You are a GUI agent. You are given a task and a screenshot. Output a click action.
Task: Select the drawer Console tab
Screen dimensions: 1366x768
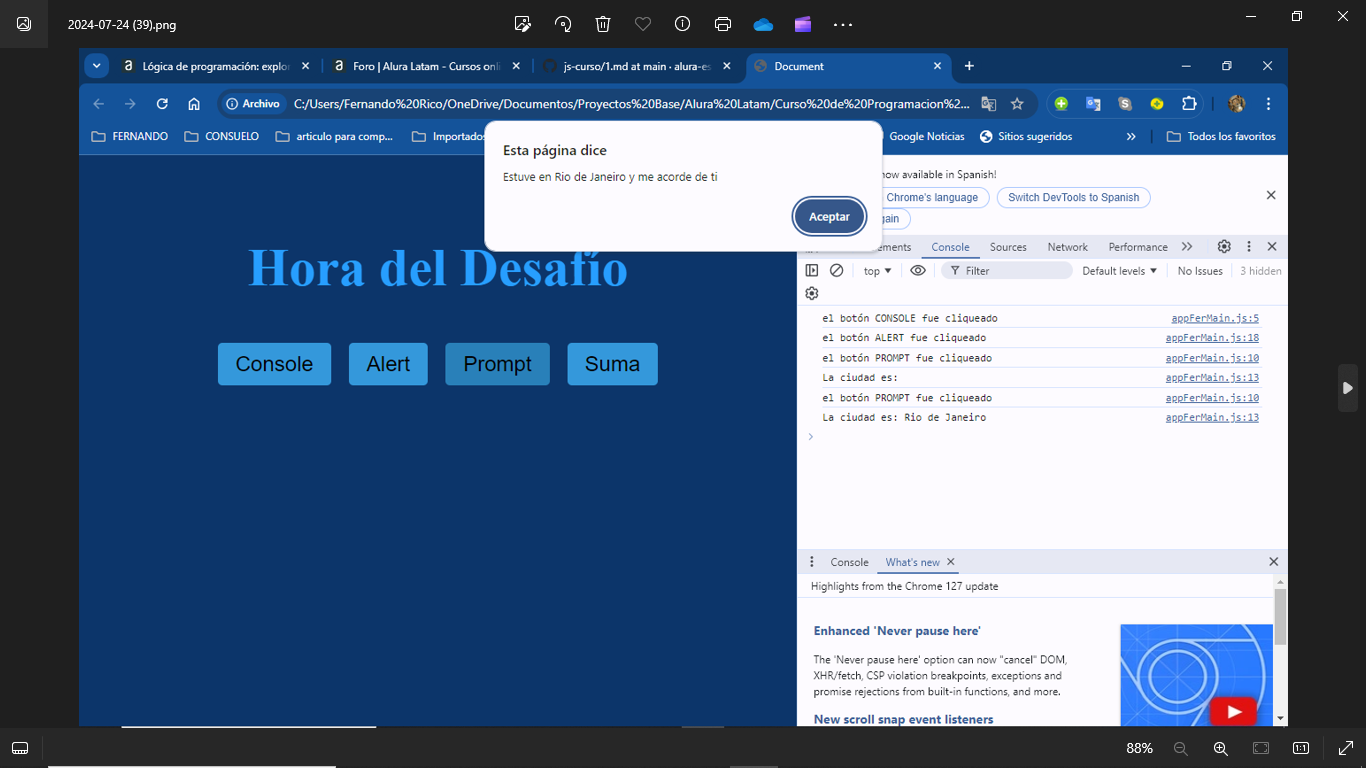tap(849, 562)
